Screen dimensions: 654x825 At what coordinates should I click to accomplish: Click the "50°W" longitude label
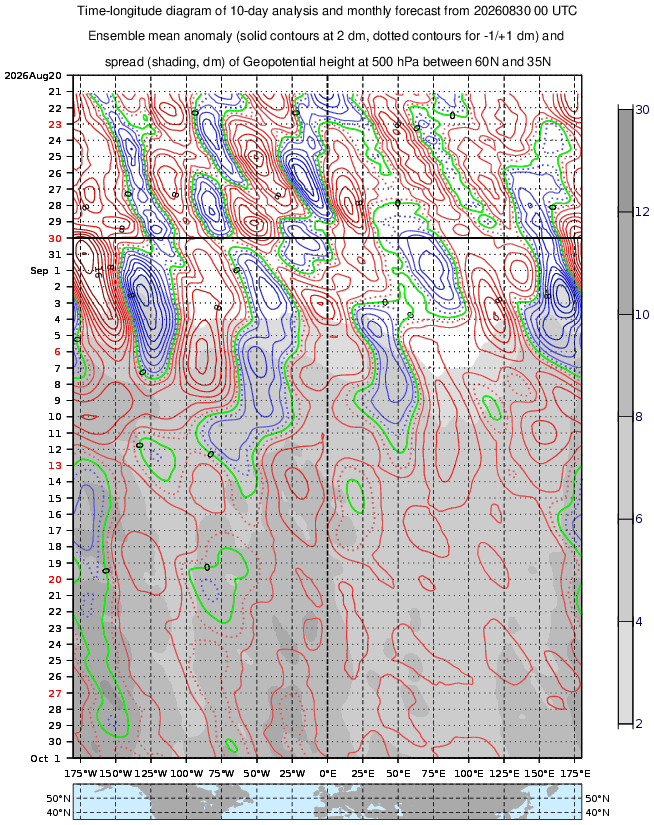(257, 773)
